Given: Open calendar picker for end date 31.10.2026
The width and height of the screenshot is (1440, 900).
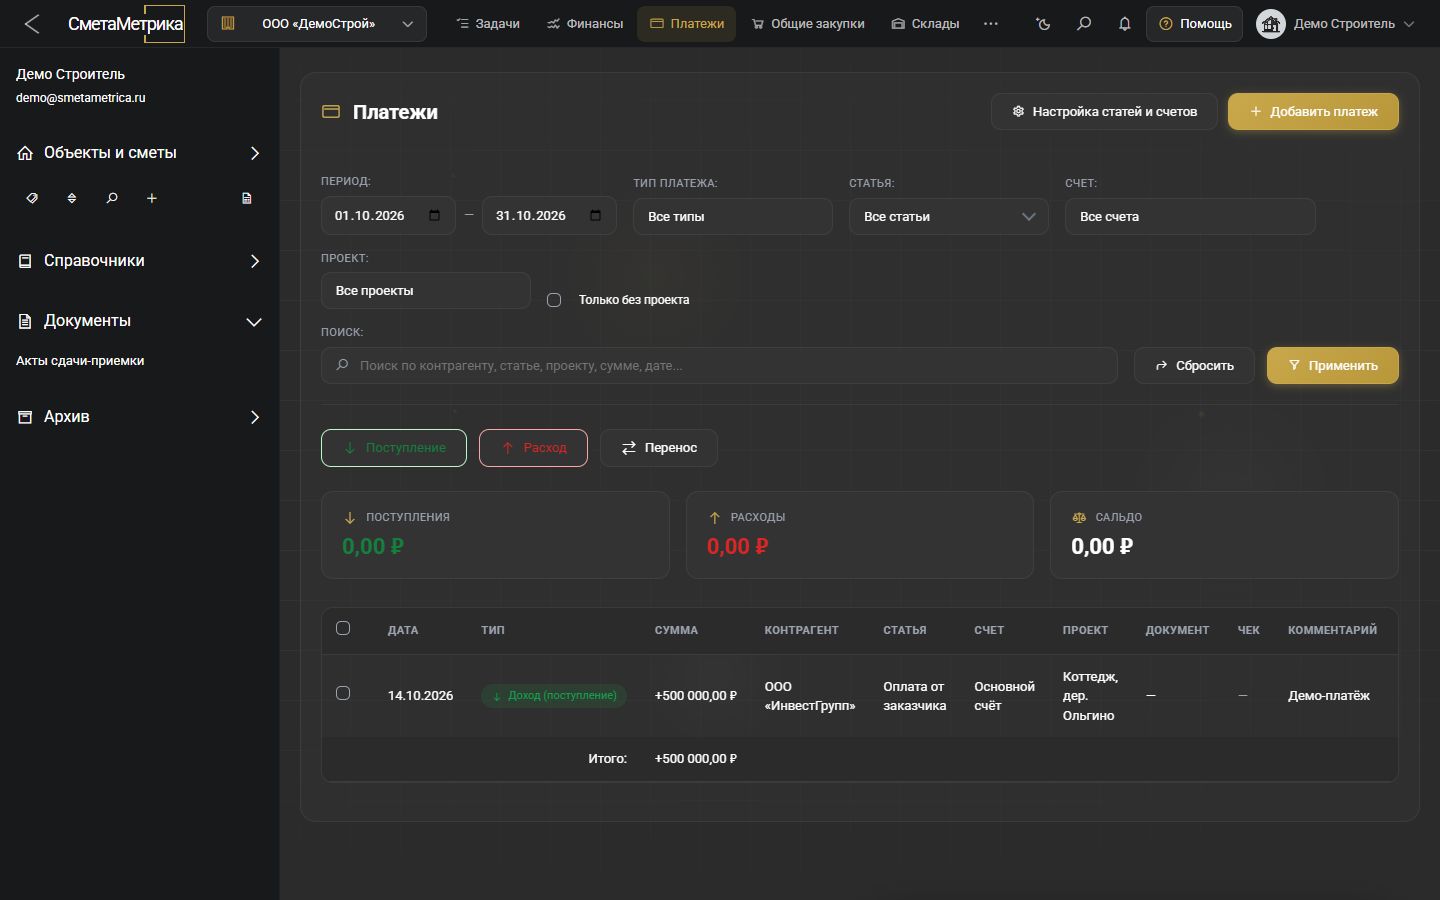Looking at the screenshot, I should 596,216.
